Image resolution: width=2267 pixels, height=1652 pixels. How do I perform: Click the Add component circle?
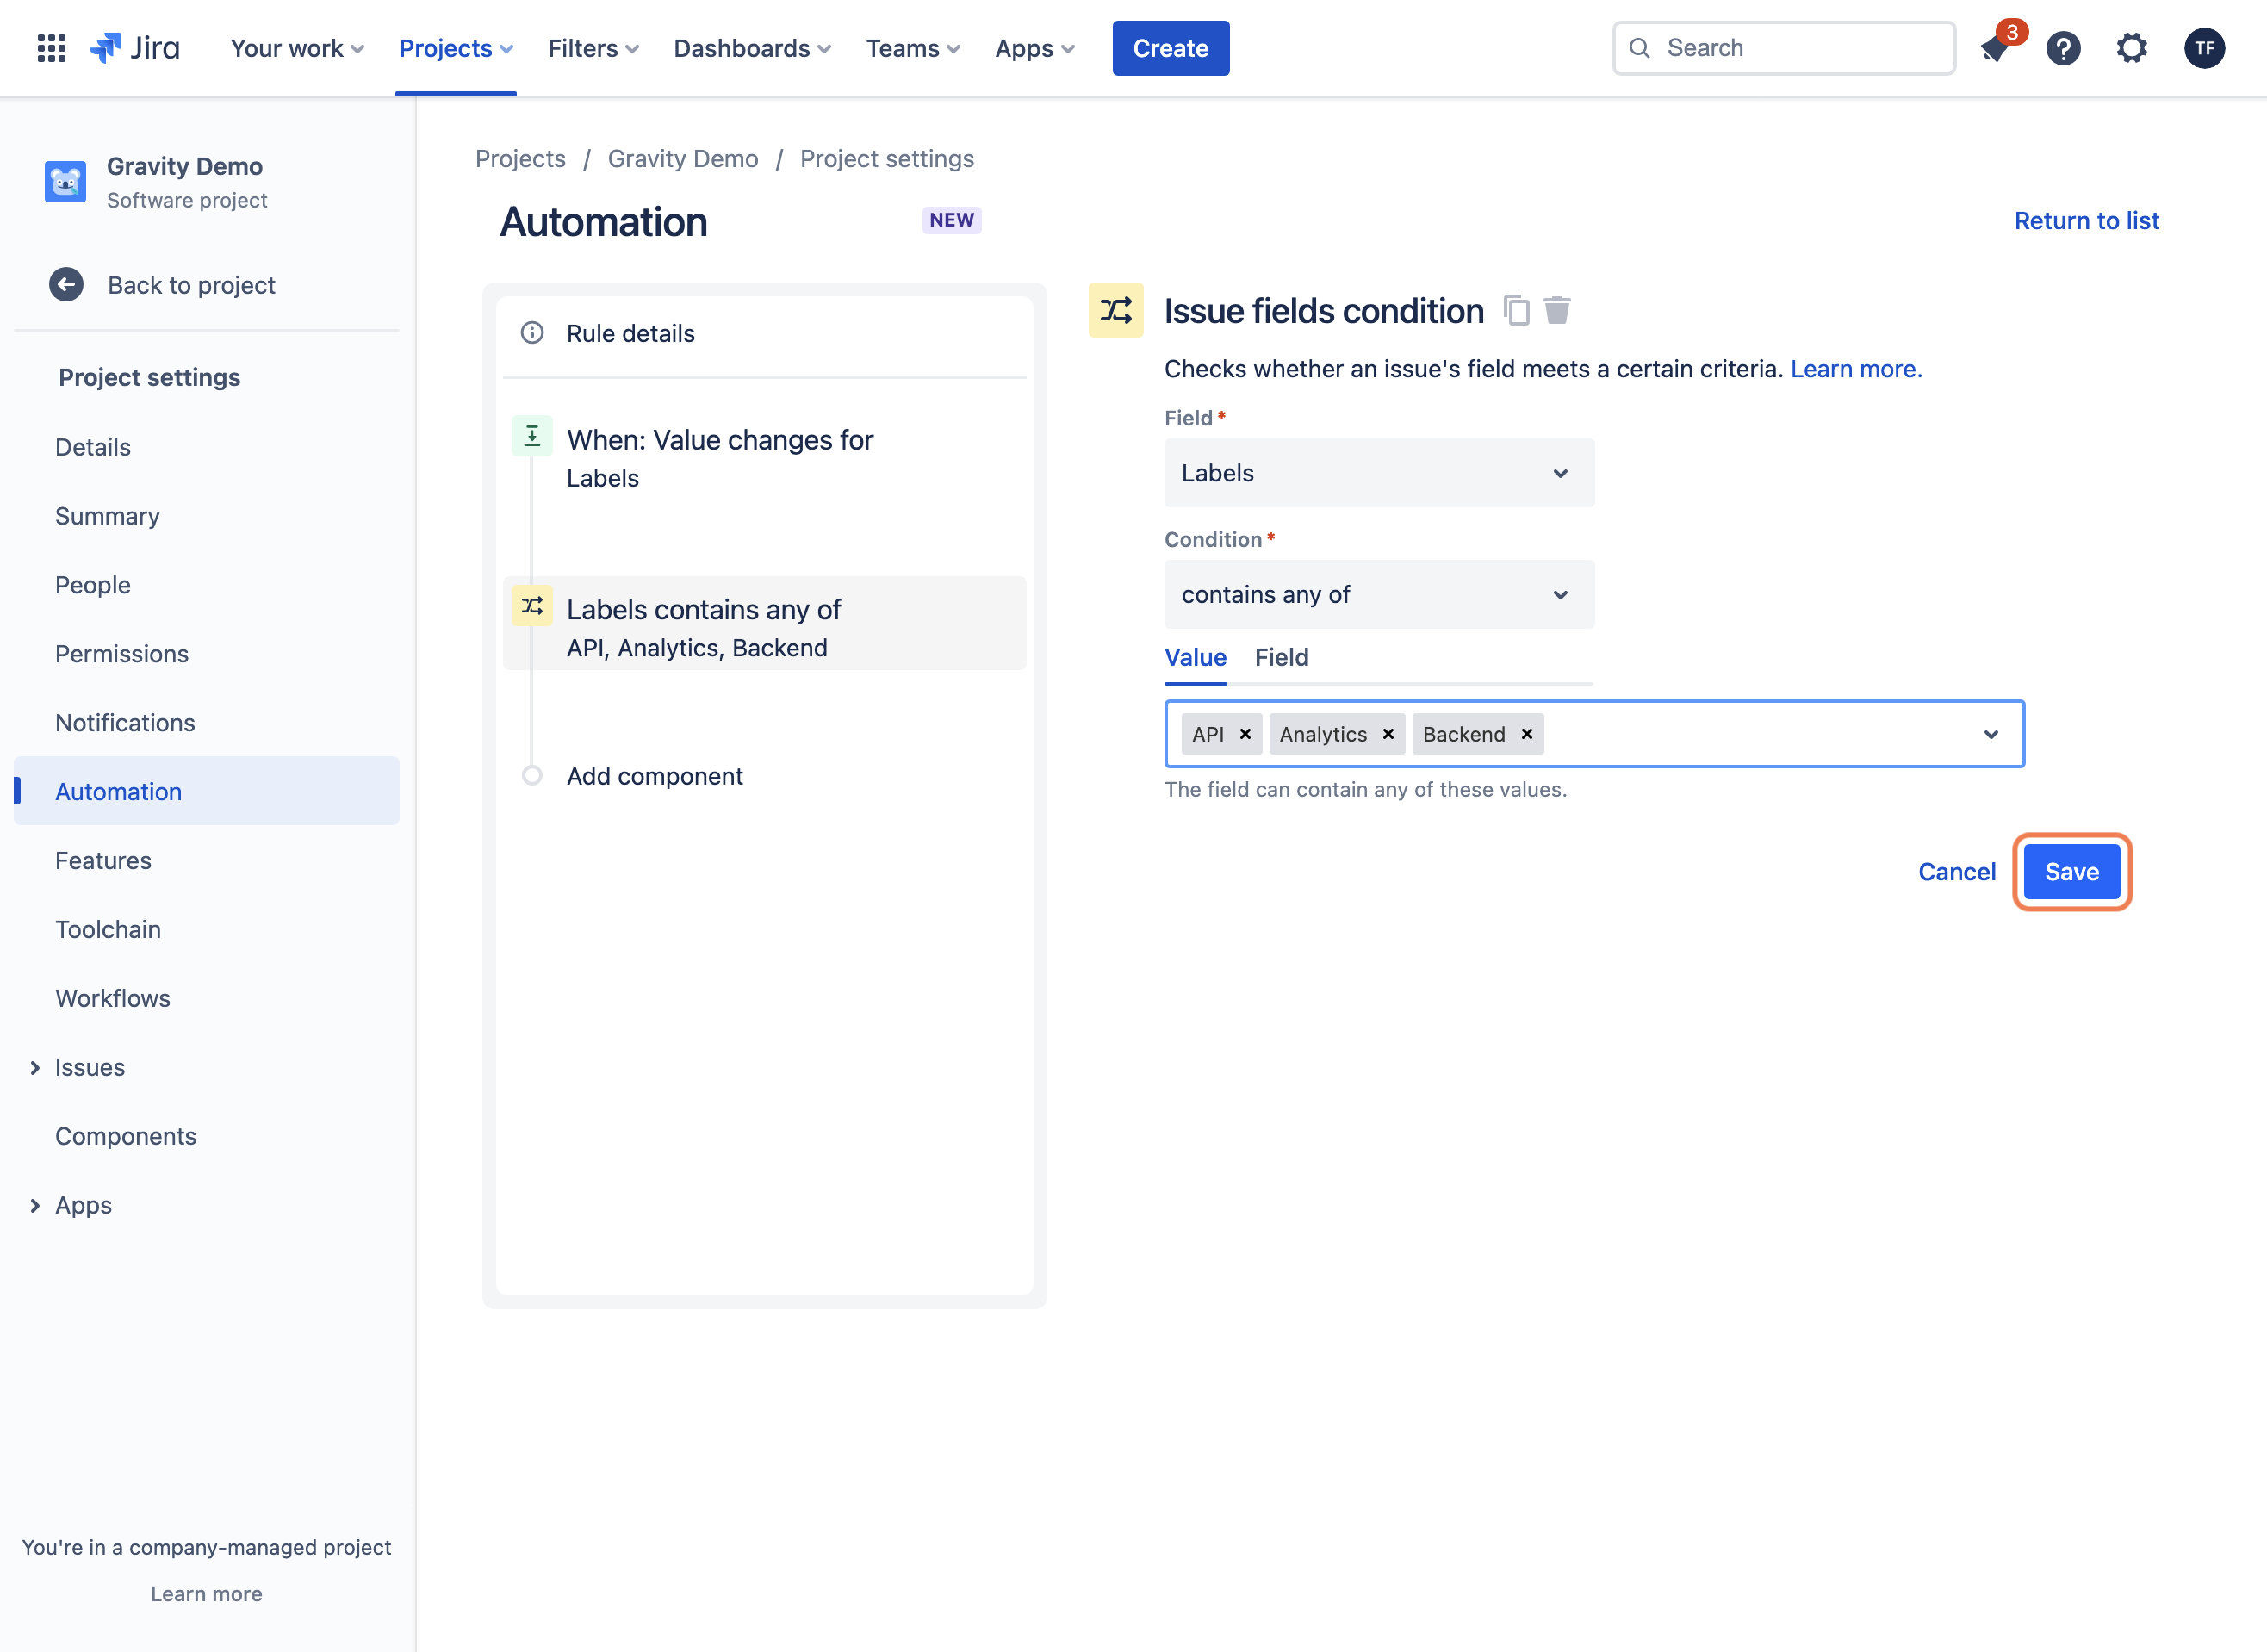[x=532, y=776]
